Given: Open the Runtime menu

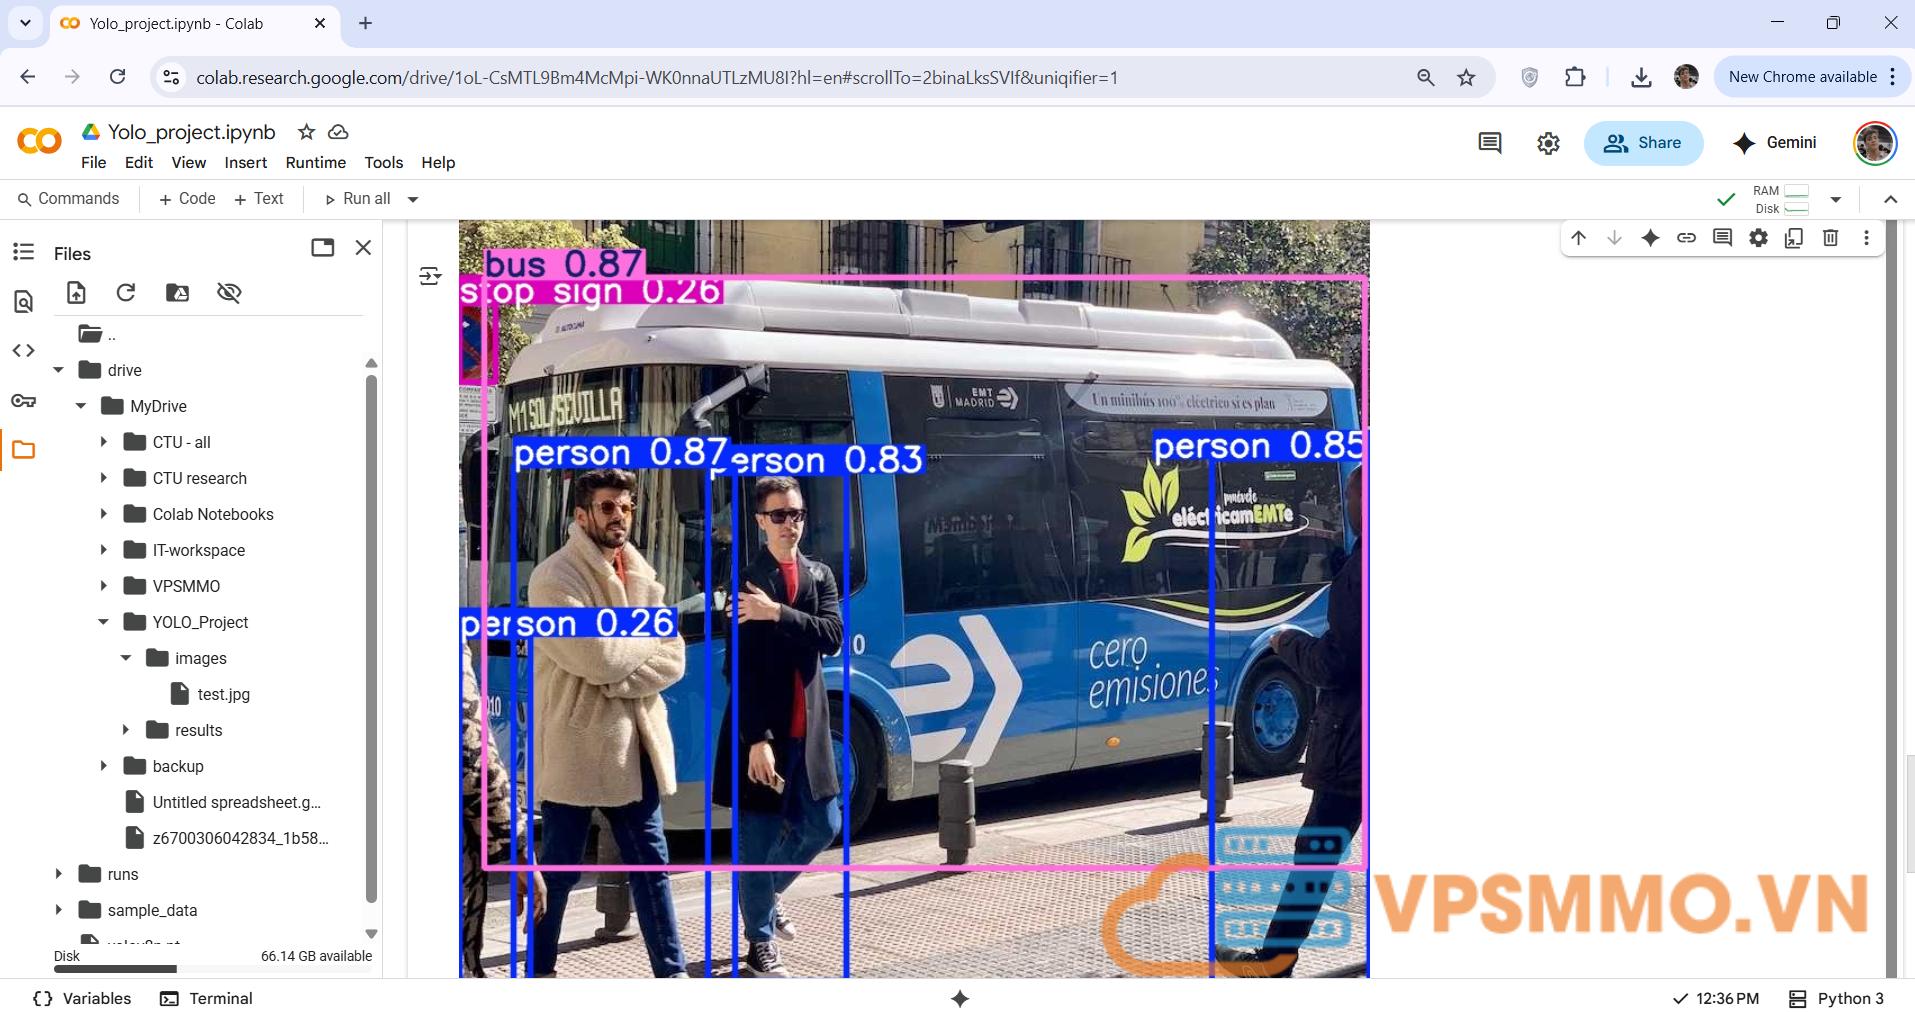Looking at the screenshot, I should point(315,163).
